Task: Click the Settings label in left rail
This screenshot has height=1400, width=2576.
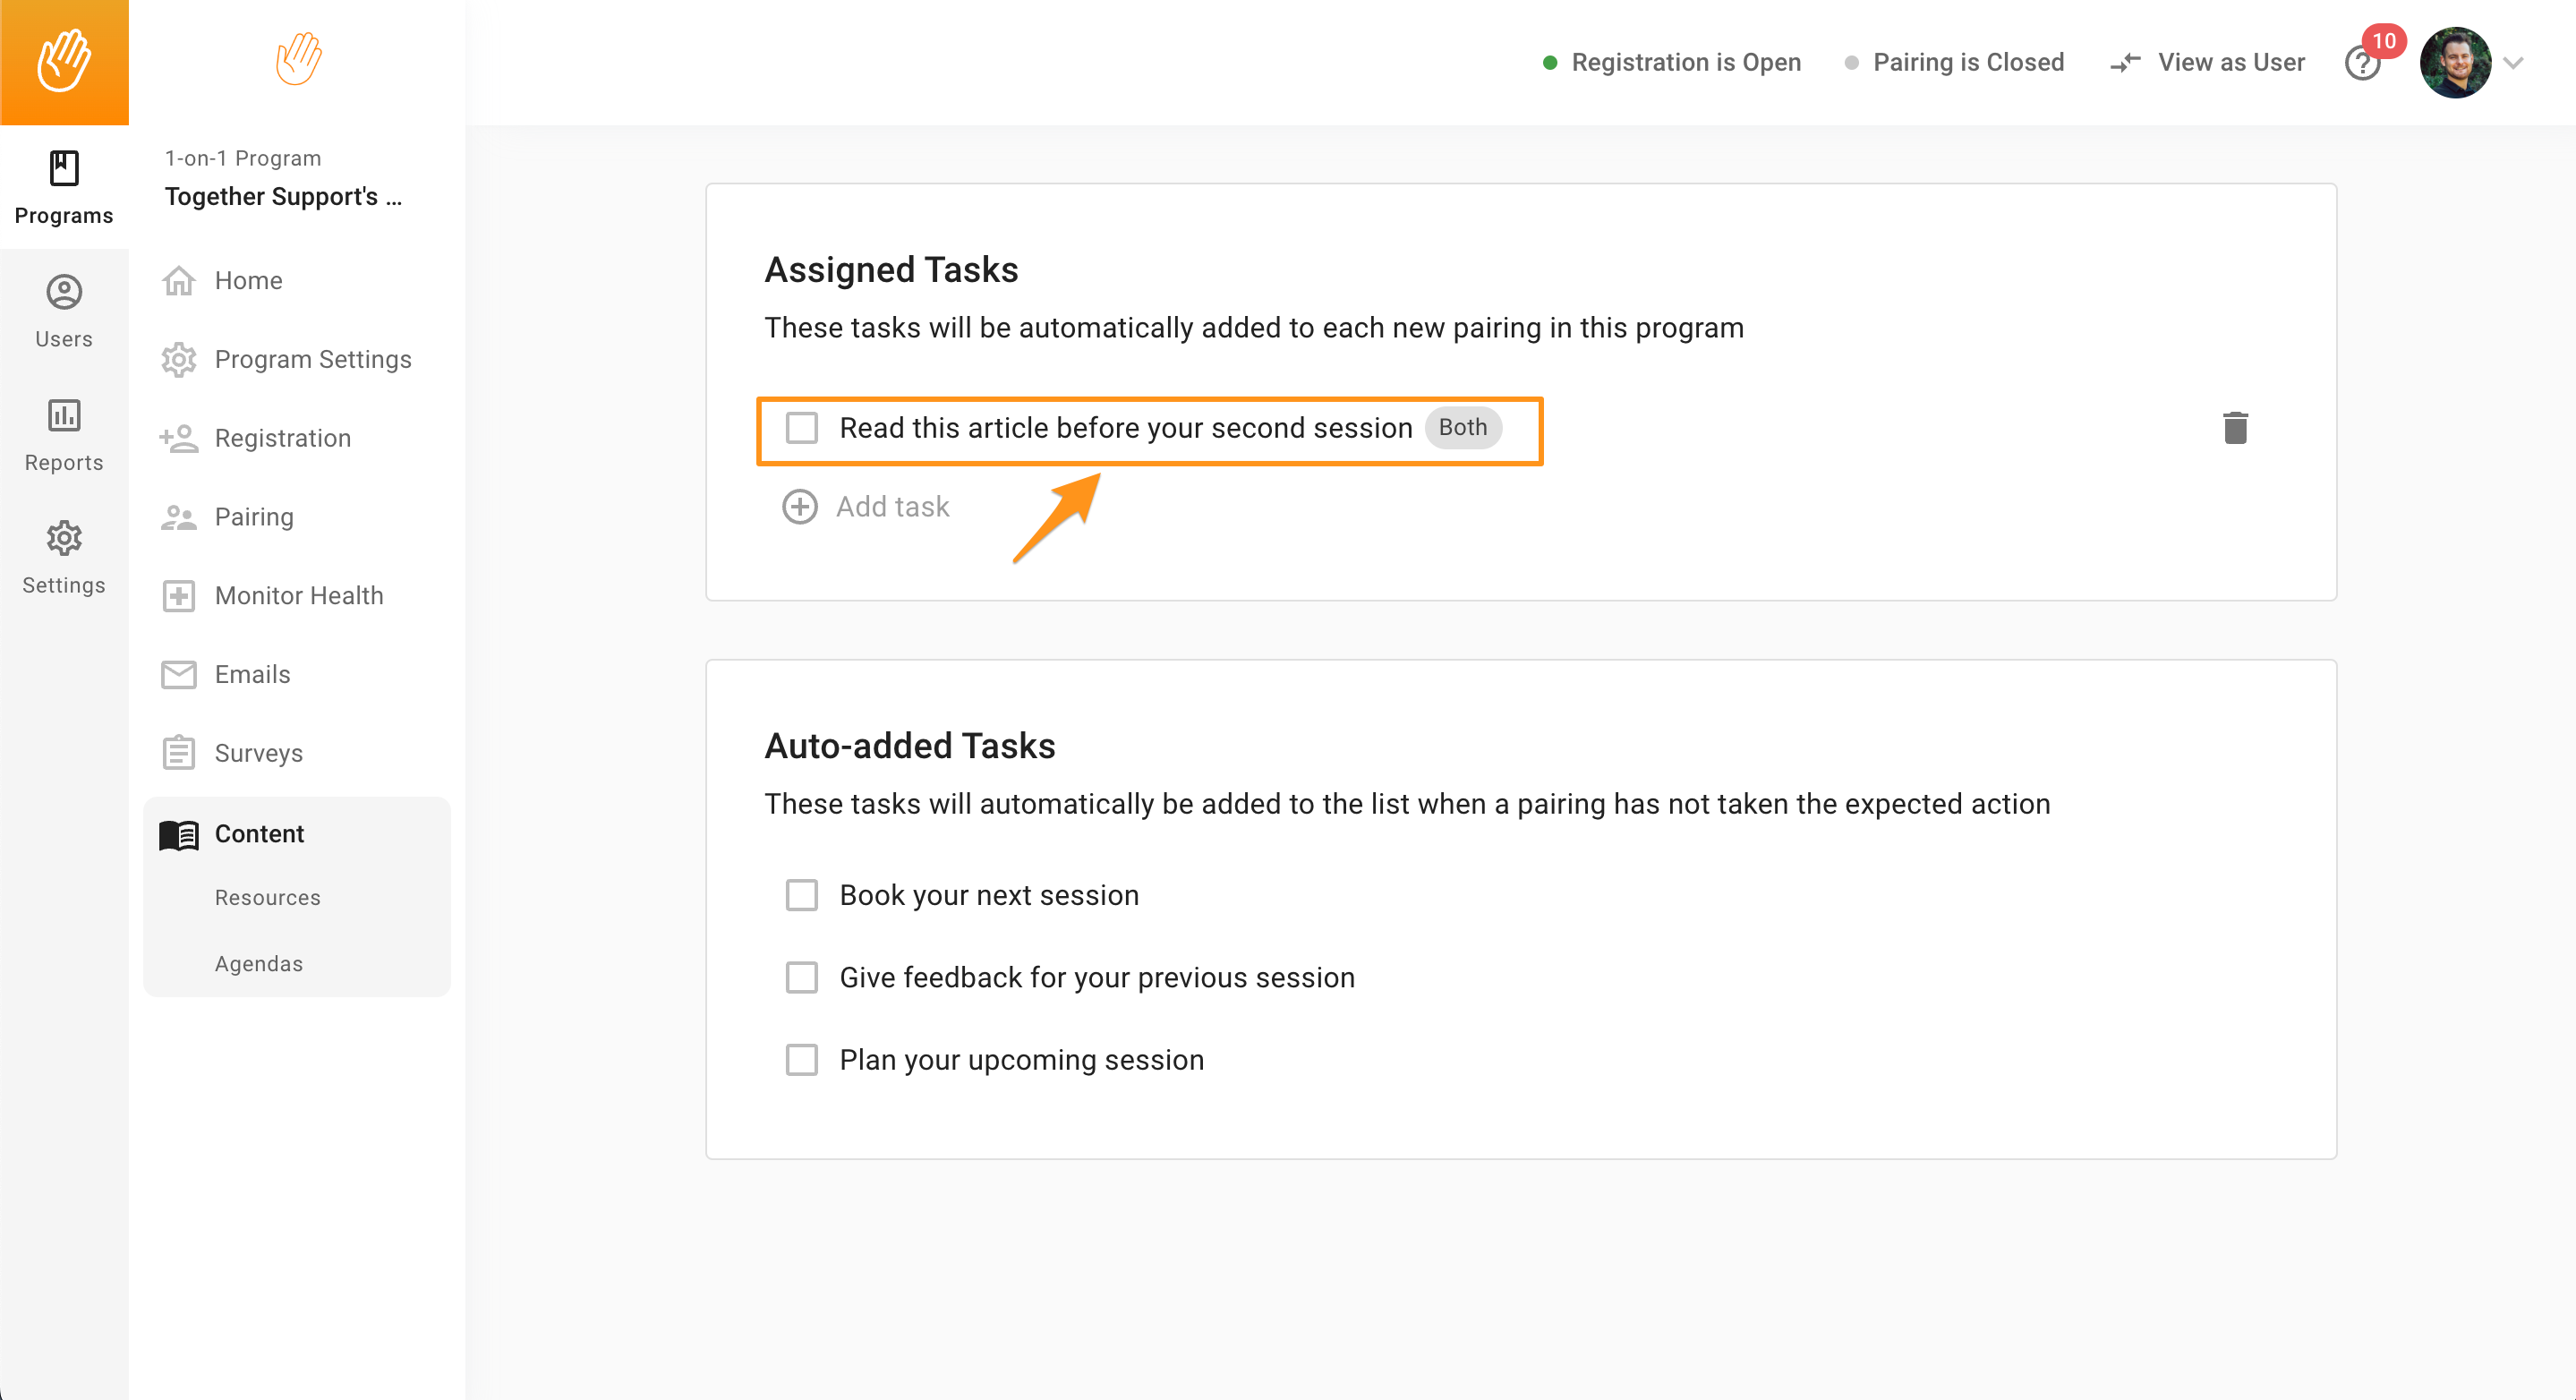Action: click(64, 585)
